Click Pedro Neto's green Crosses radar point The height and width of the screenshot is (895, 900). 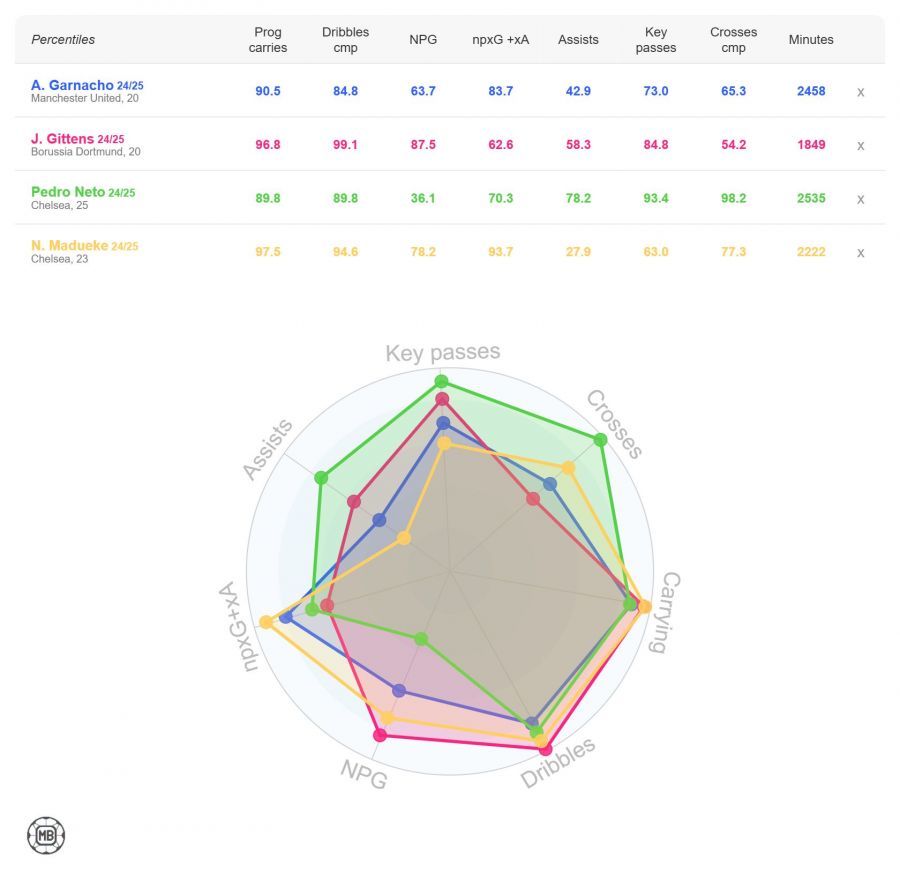[600, 440]
